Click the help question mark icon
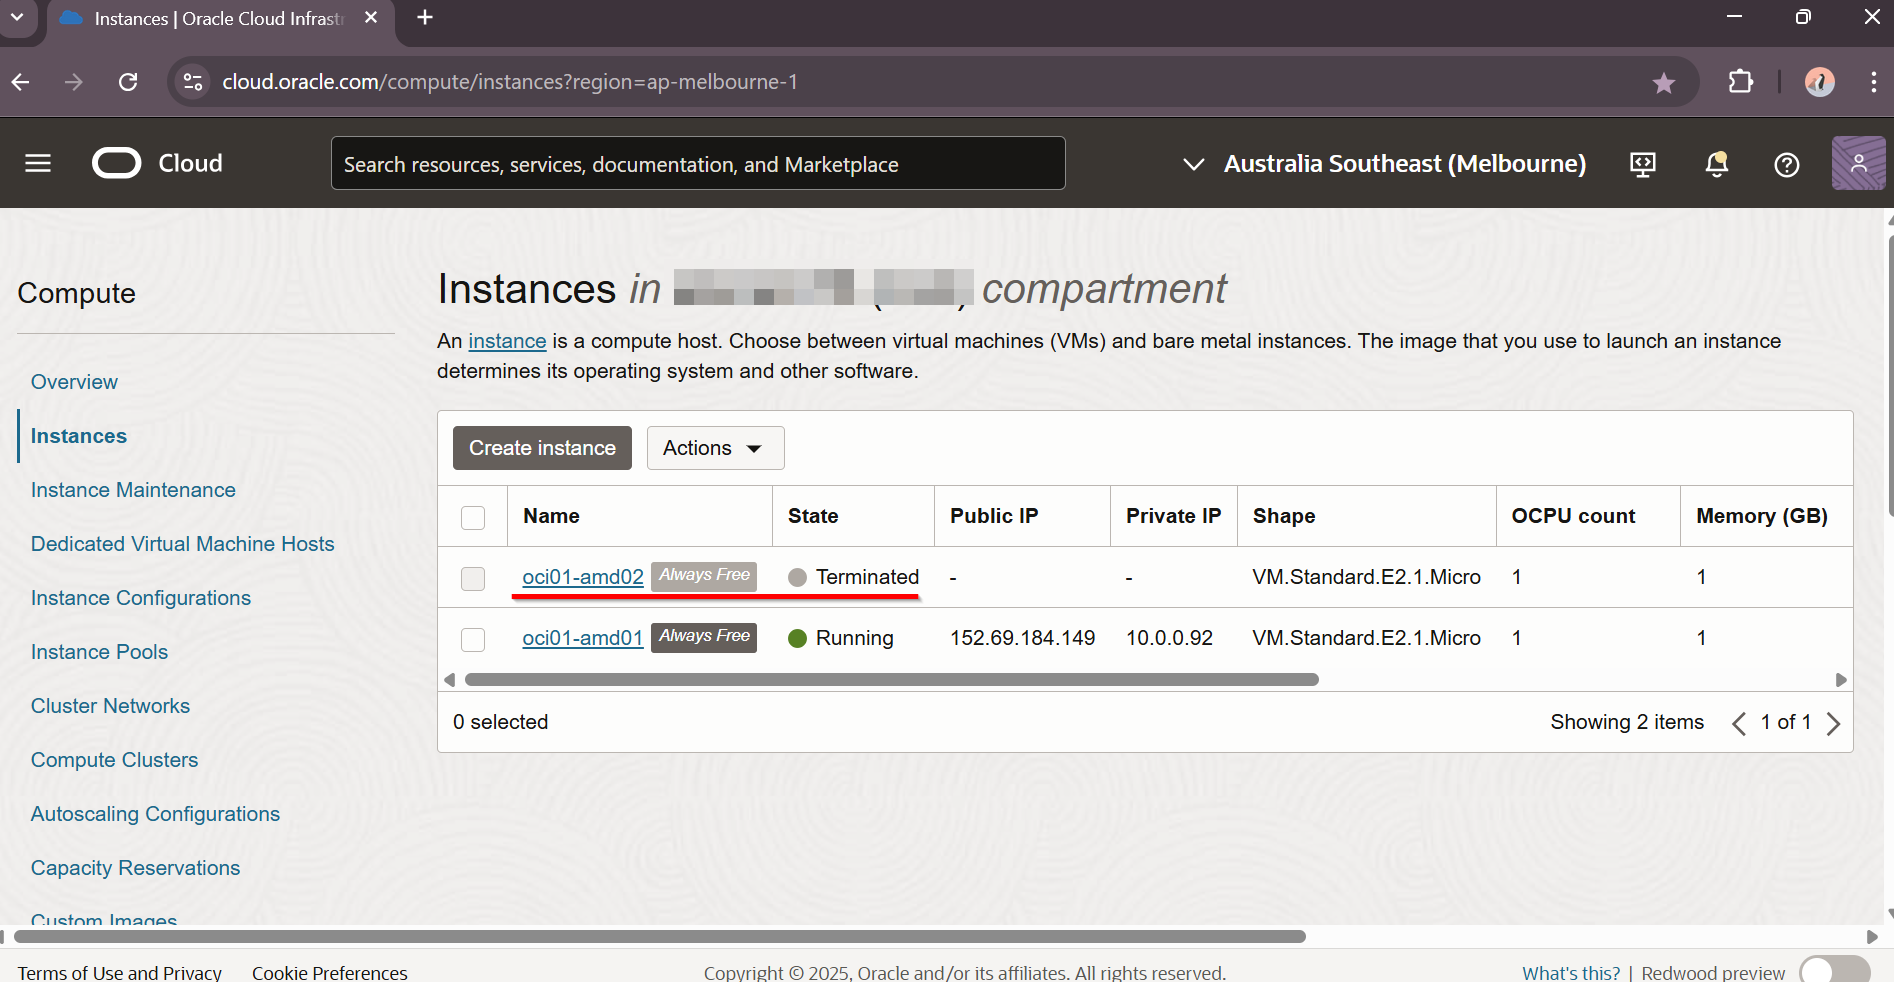 tap(1786, 165)
